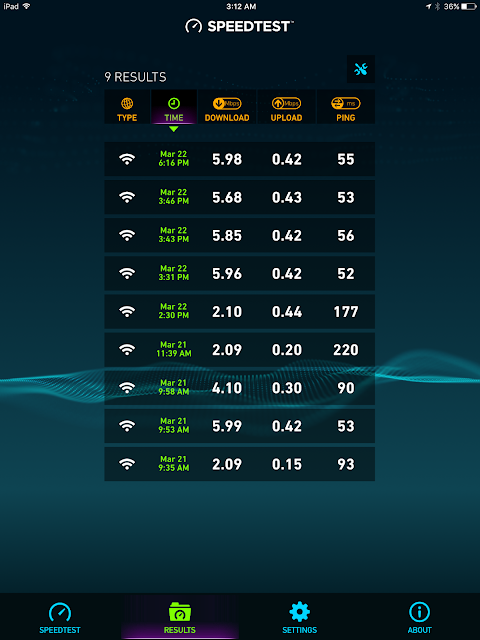Tap ping value 55
Viewport: 480px width, 640px height.
(346, 159)
